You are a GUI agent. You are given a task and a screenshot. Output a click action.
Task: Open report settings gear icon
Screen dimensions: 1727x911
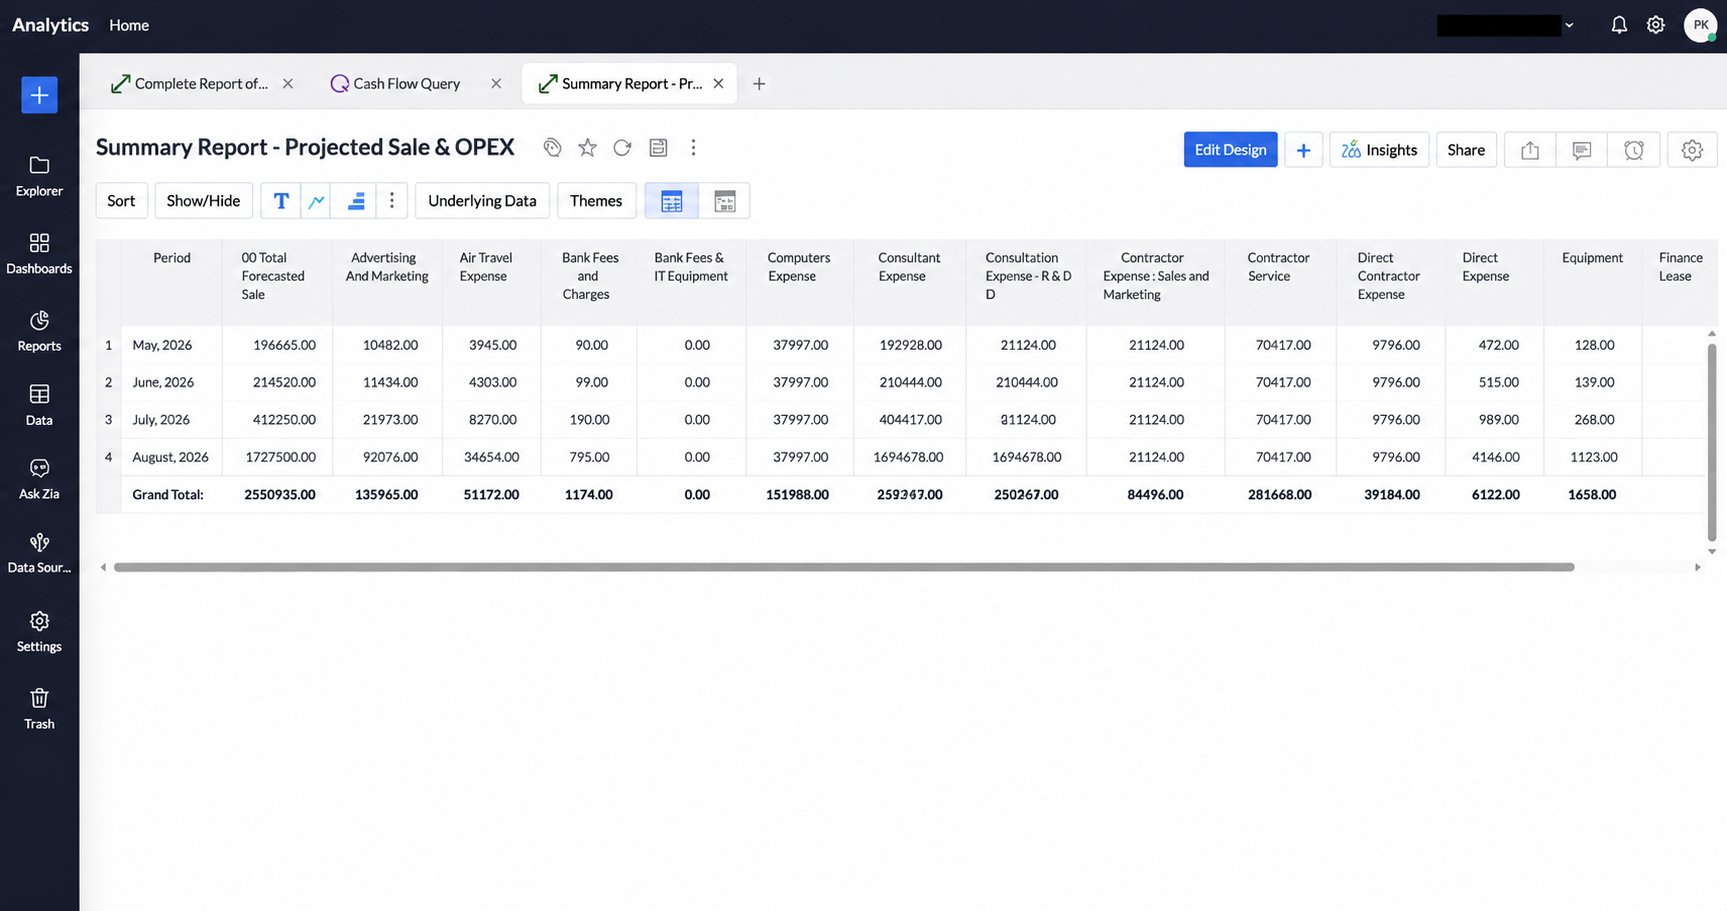[x=1692, y=150]
